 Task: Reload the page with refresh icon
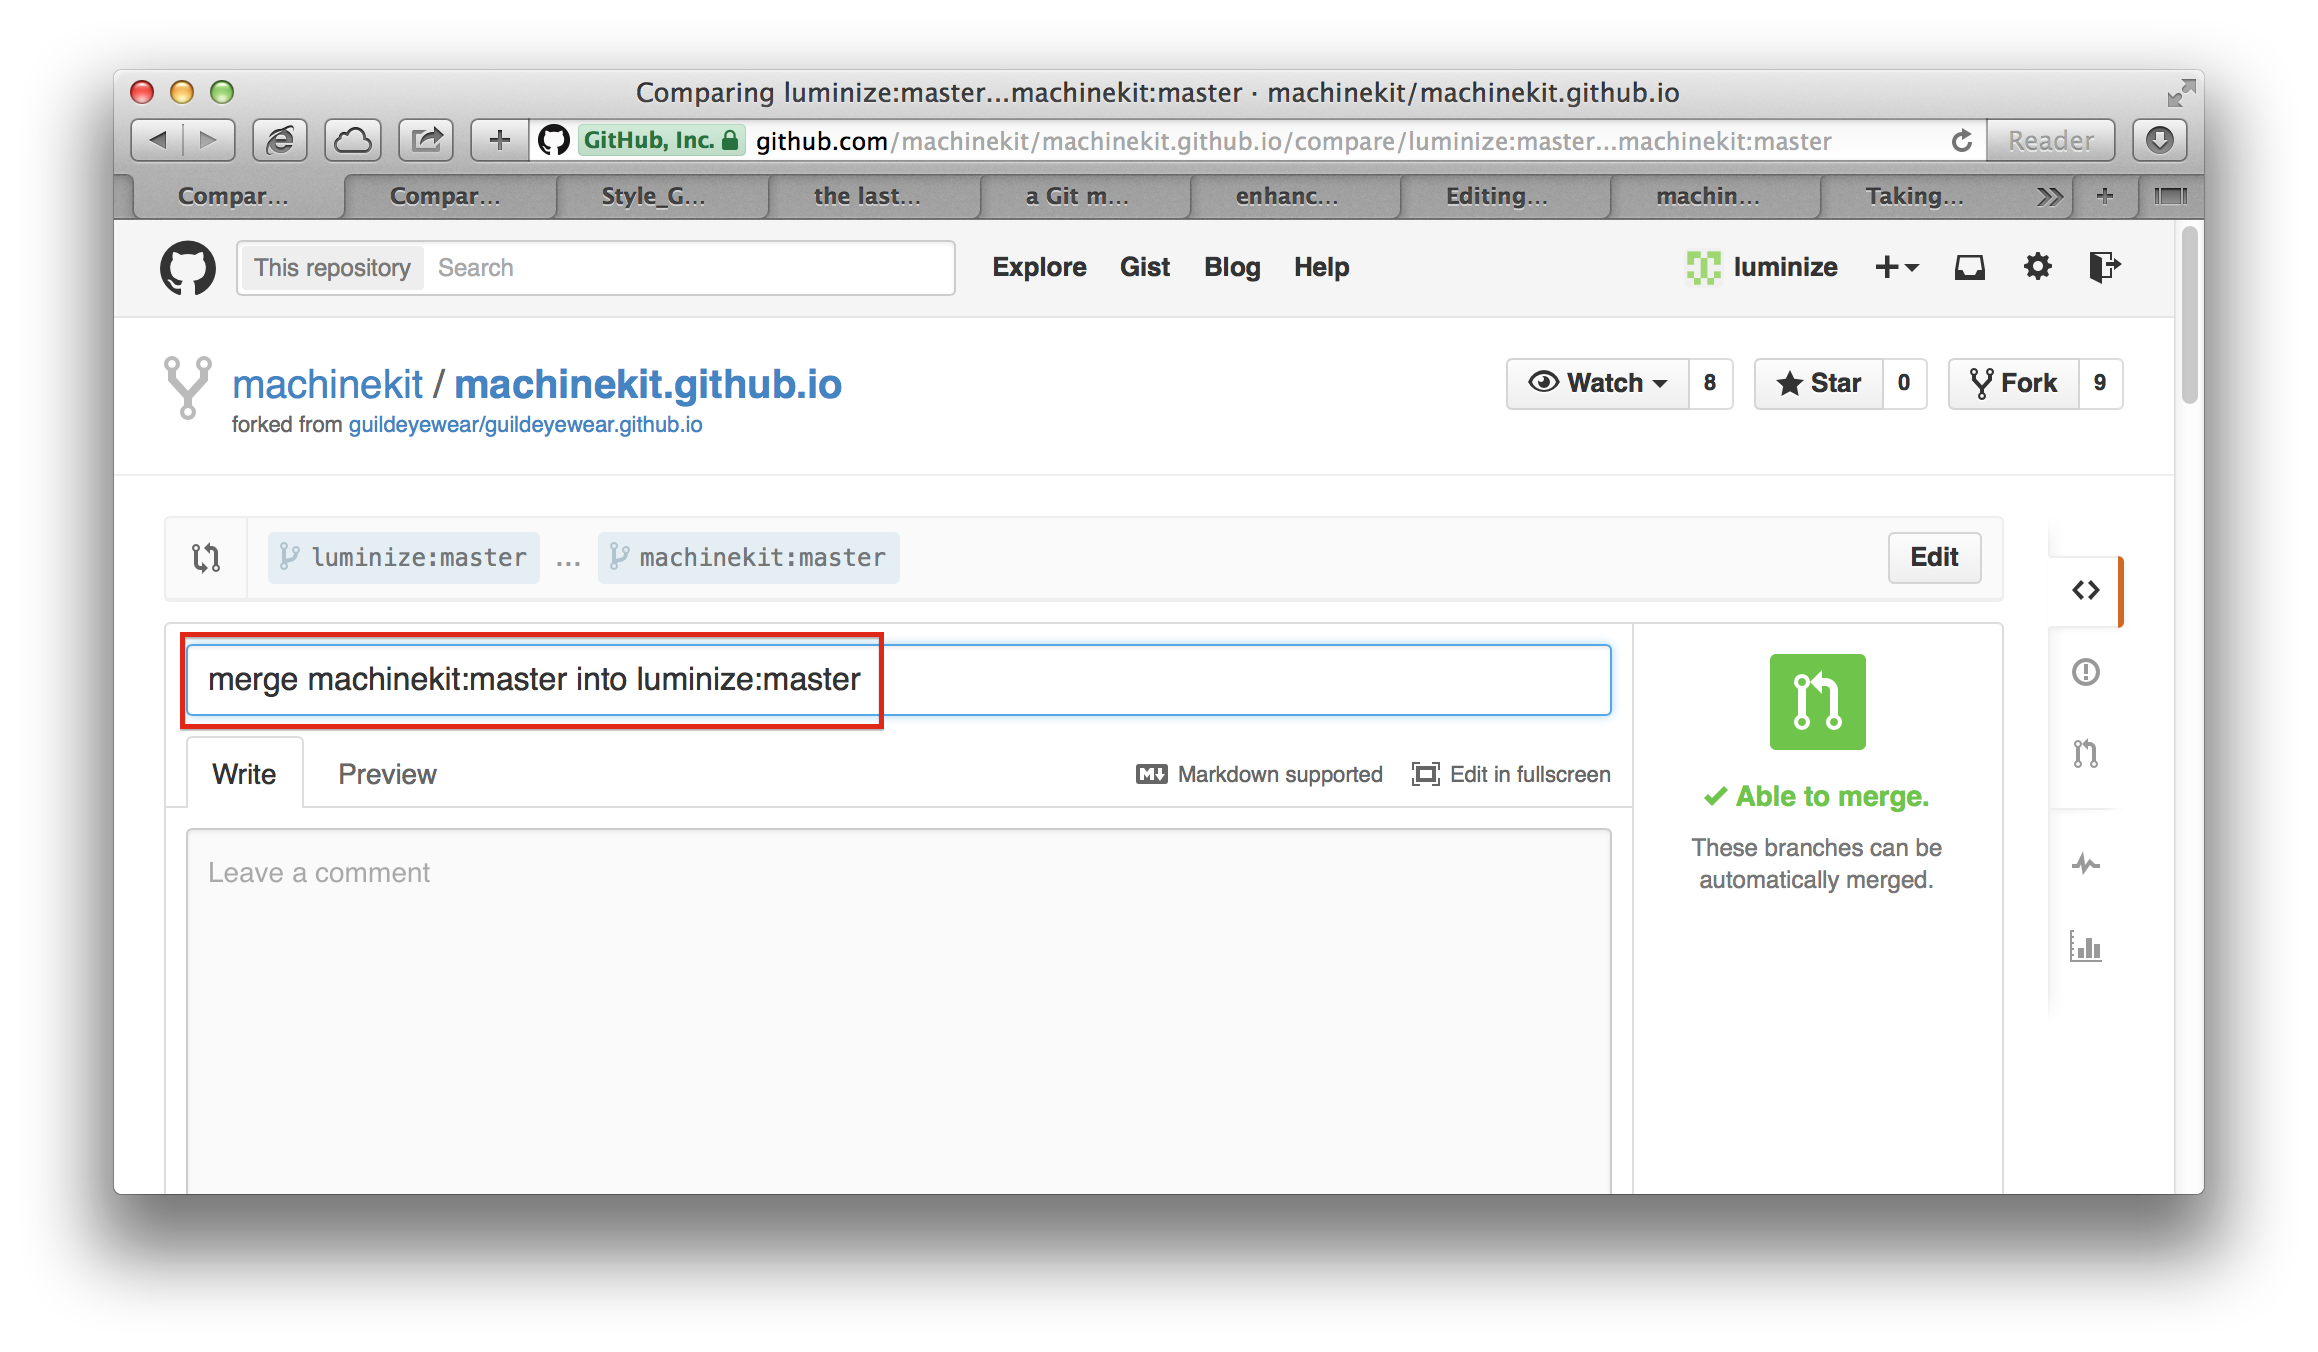pyautogui.click(x=1961, y=141)
